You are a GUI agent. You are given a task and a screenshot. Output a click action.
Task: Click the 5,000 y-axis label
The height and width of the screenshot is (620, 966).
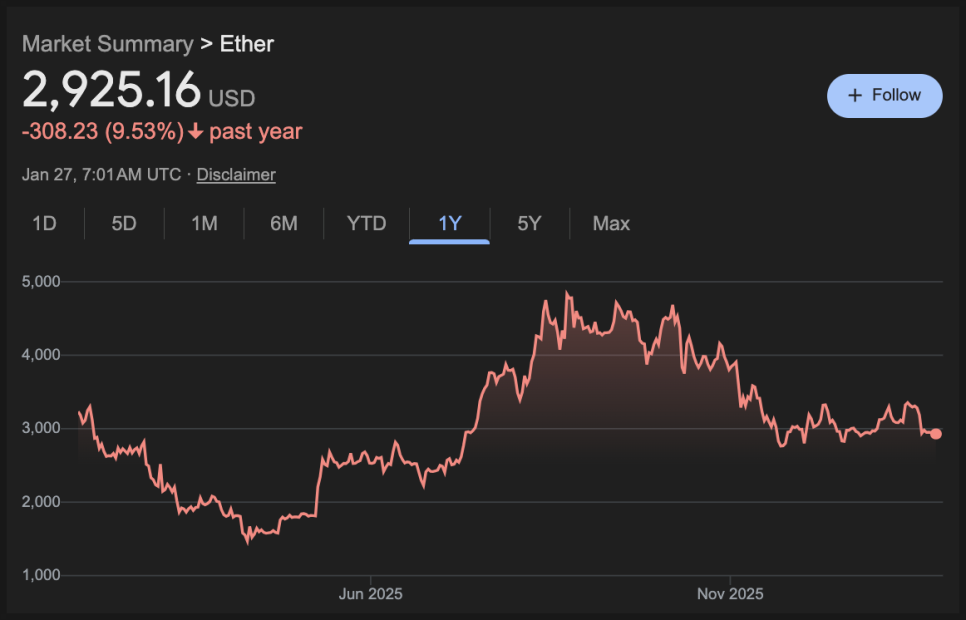pyautogui.click(x=41, y=282)
